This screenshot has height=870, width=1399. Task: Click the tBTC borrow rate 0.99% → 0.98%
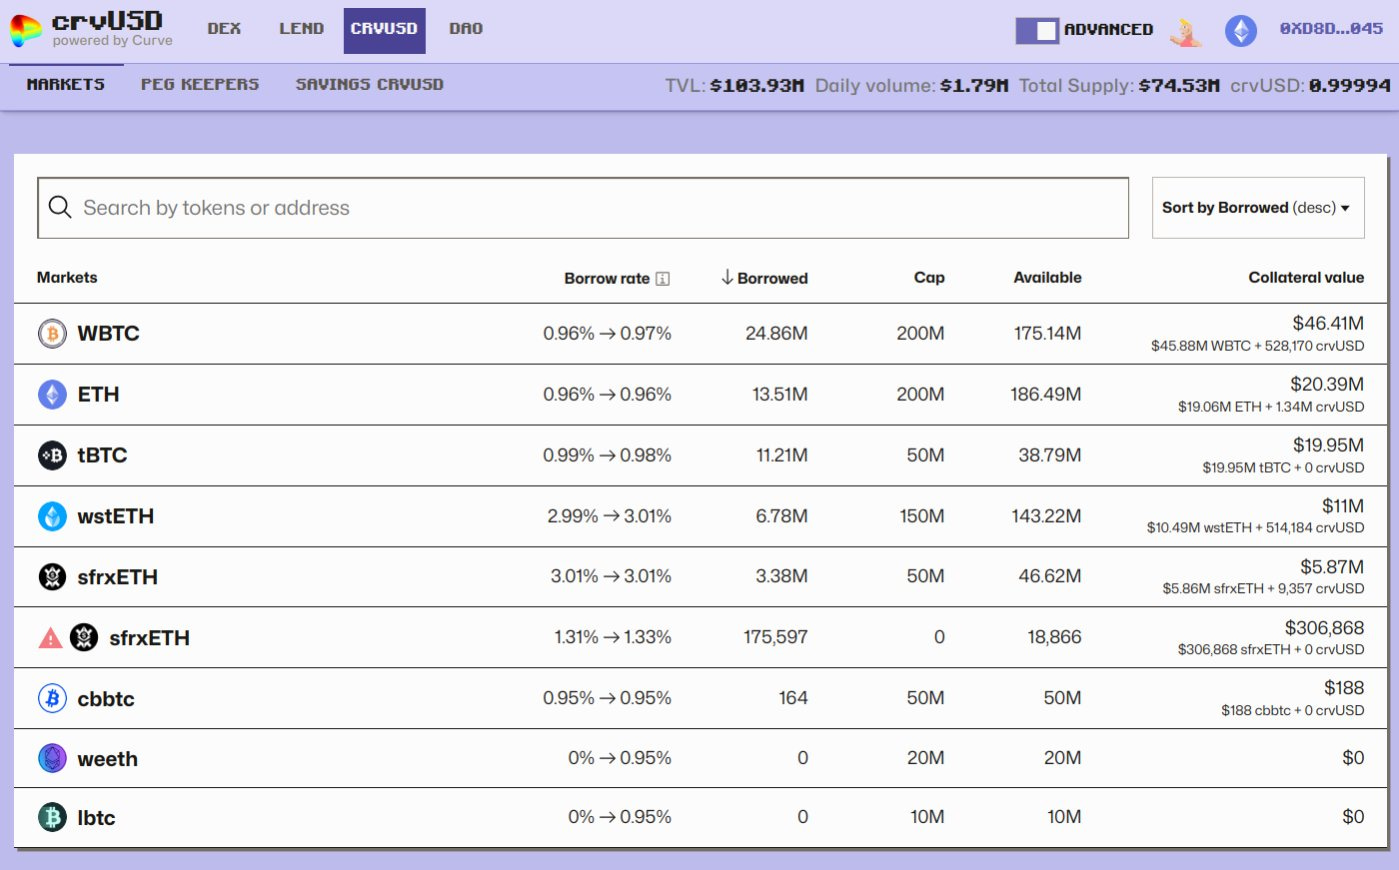tap(607, 455)
